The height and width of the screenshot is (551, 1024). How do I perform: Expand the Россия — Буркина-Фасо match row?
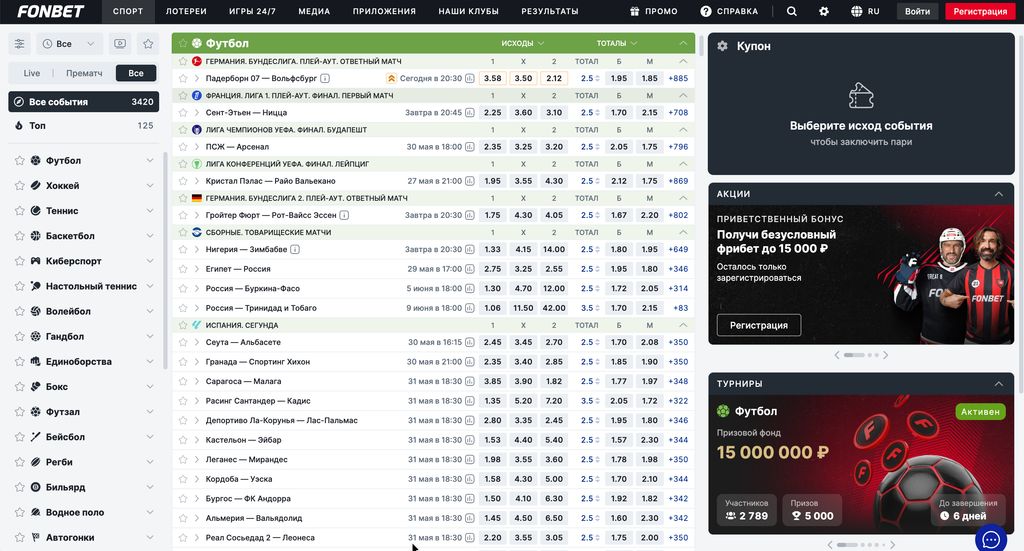197,289
